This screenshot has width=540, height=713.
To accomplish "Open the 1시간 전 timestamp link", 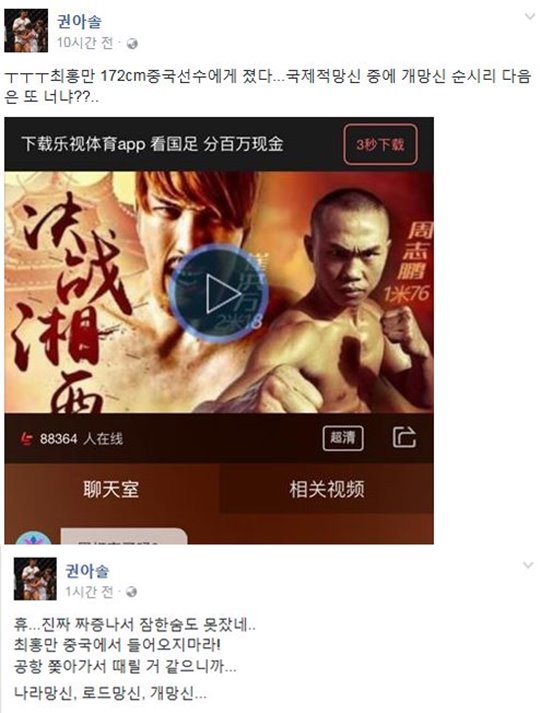I will tap(89, 592).
